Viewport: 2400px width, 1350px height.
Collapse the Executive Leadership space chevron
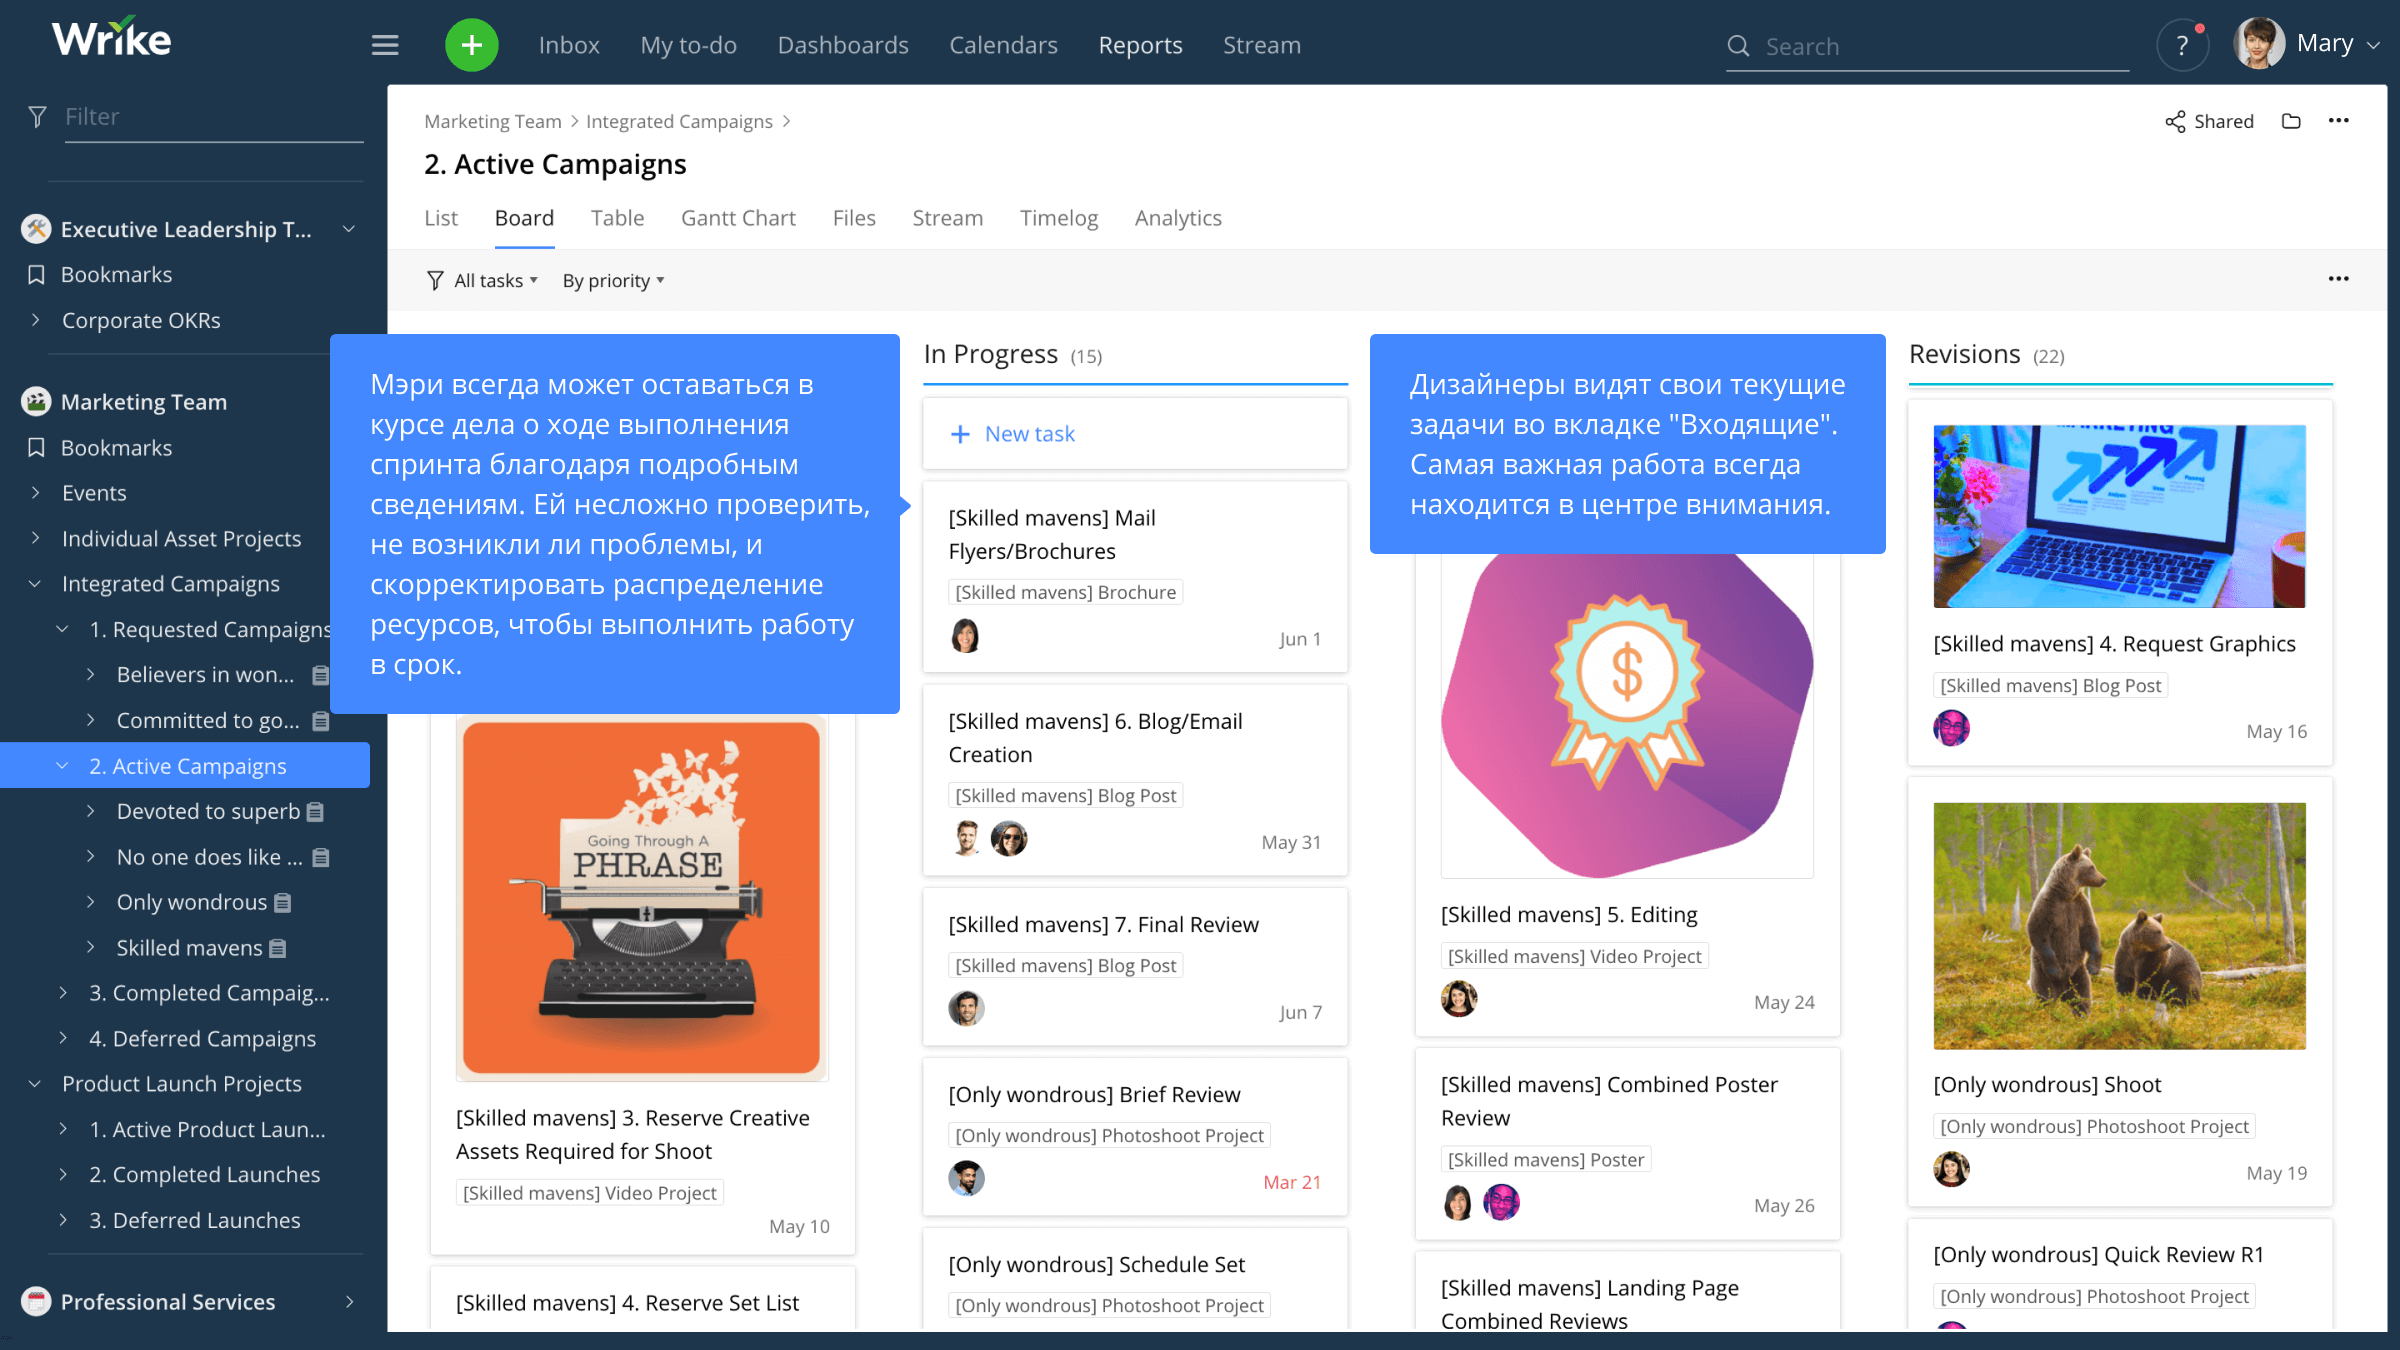[x=349, y=229]
